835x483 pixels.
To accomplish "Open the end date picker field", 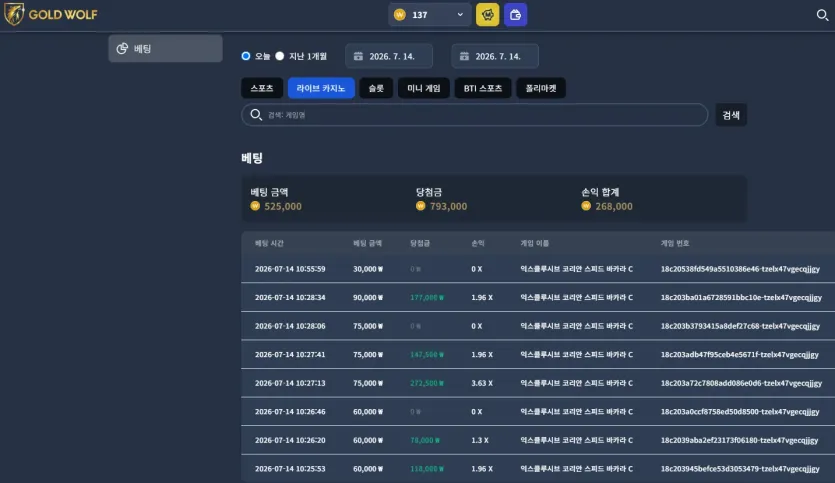I will tap(495, 56).
